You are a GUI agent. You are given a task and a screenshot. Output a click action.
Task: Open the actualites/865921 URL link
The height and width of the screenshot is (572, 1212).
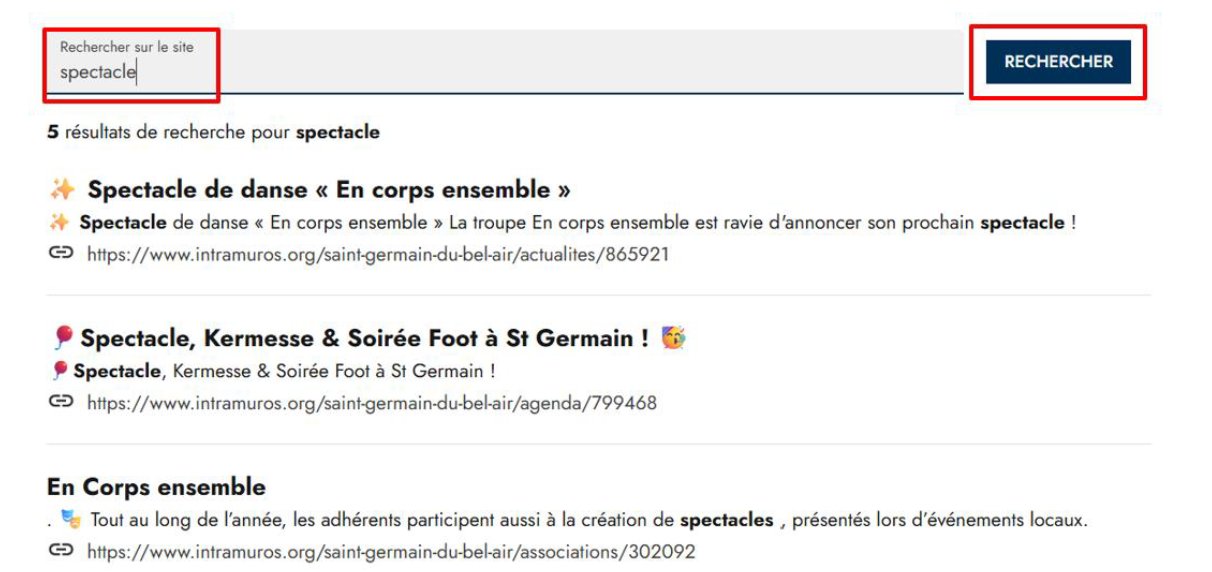coord(378,255)
